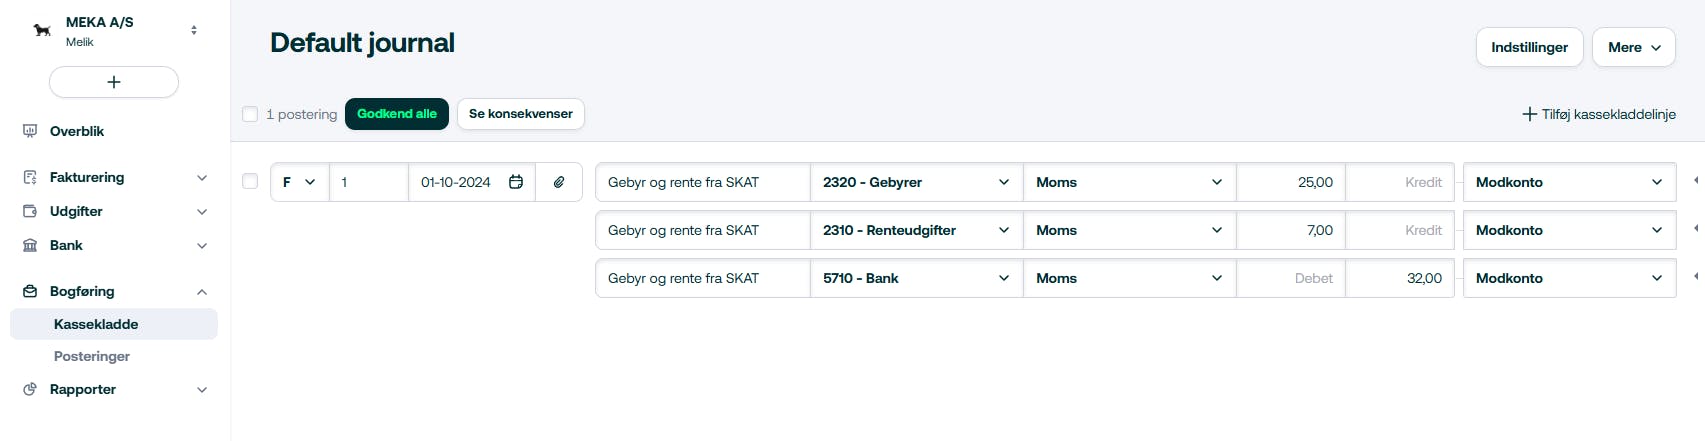The width and height of the screenshot is (1705, 441).
Task: Click the plus button under company name
Action: (x=114, y=82)
